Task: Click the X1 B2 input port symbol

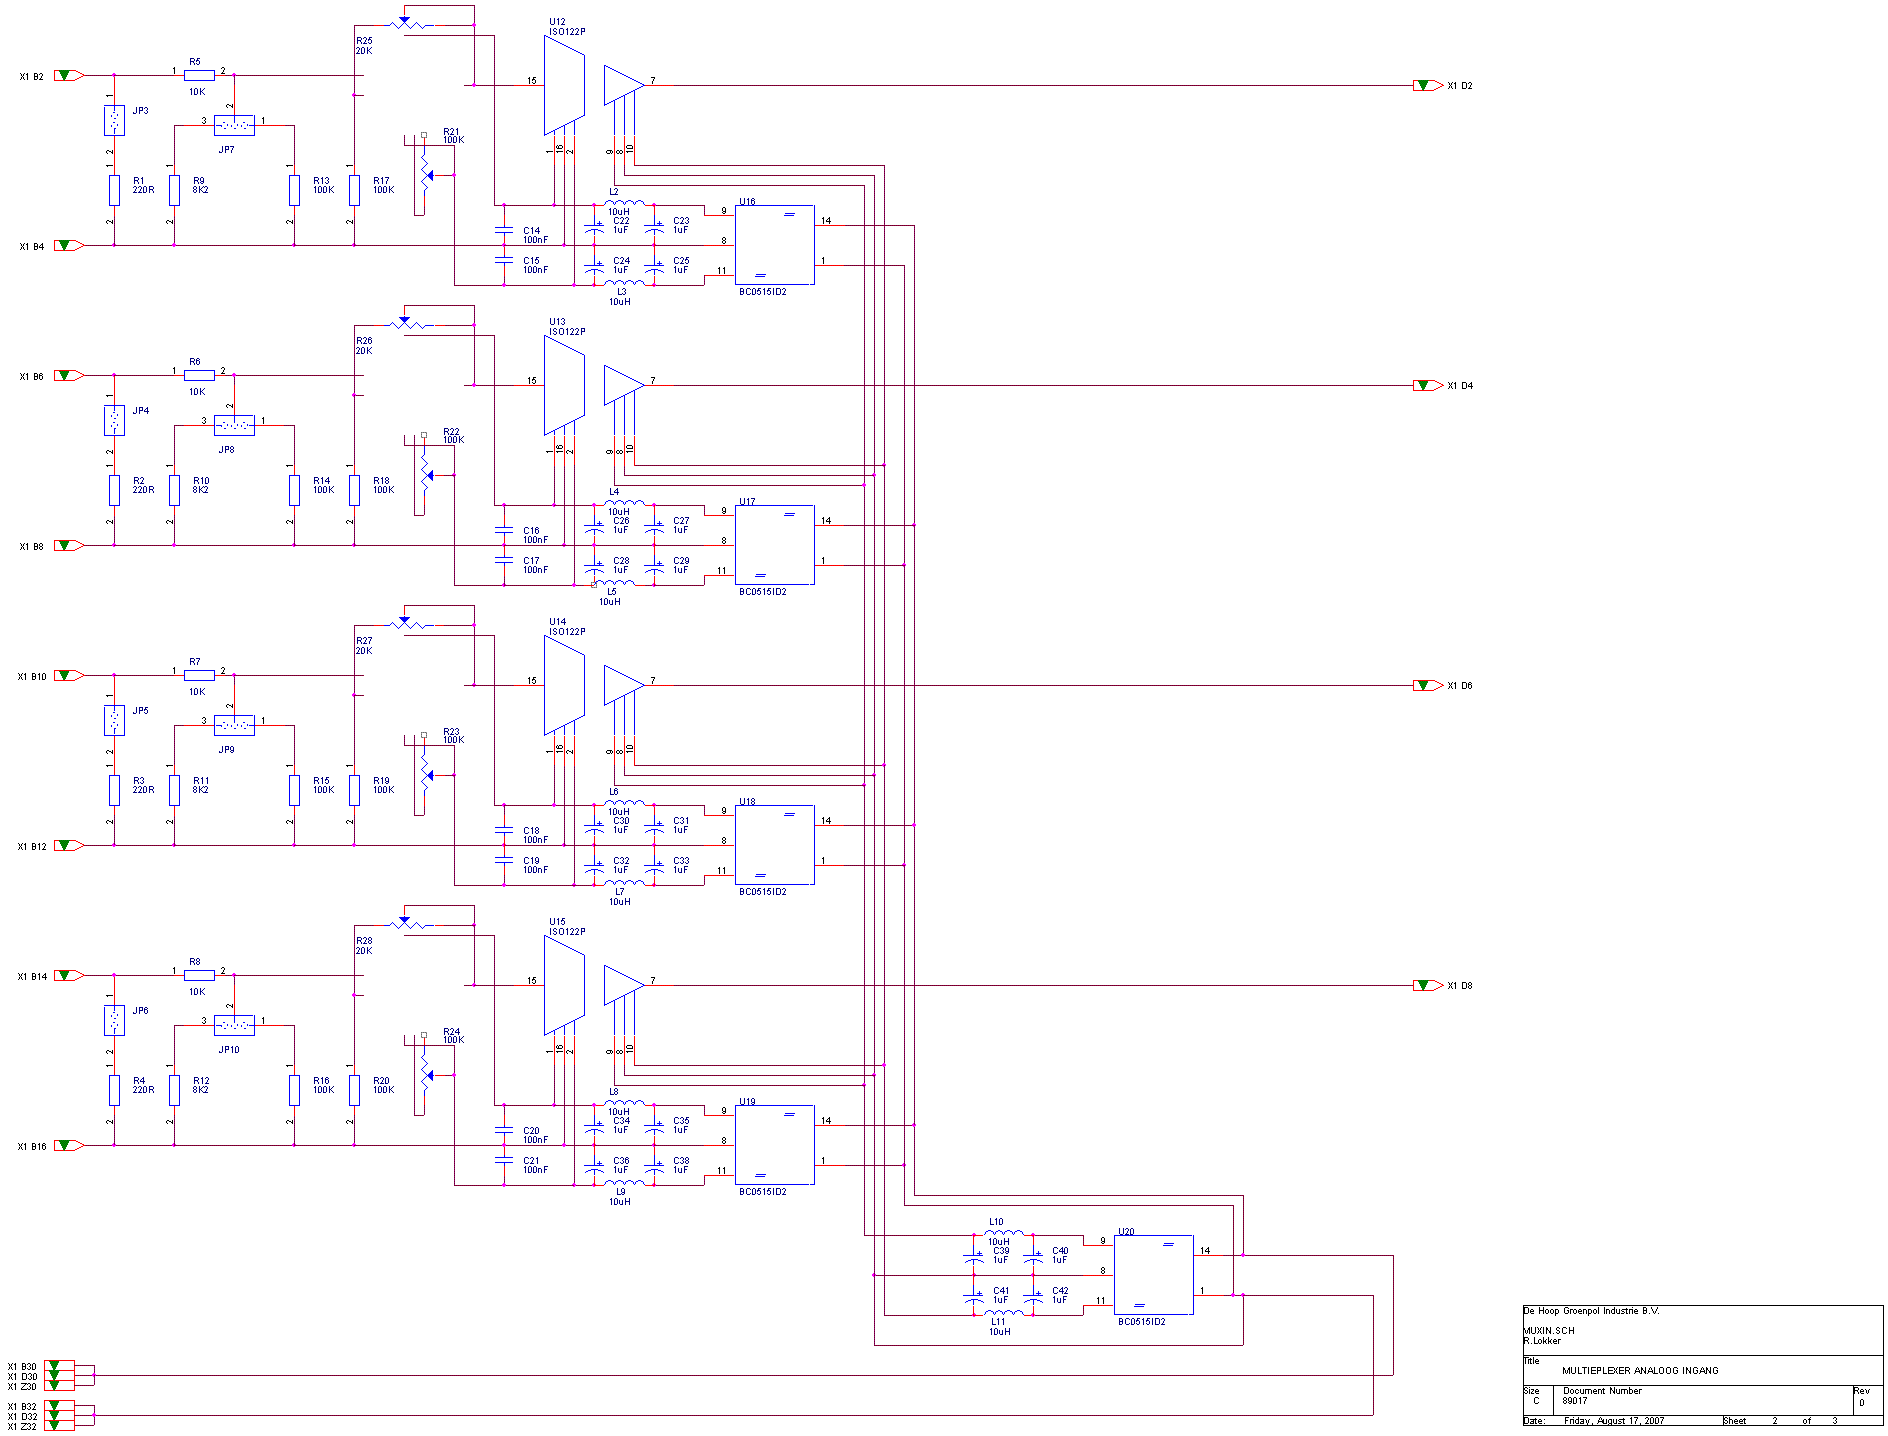Action: (x=67, y=76)
